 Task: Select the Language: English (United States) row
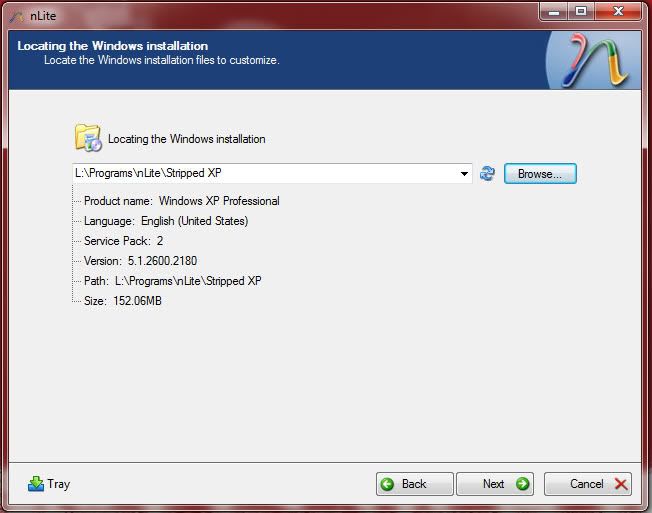166,221
